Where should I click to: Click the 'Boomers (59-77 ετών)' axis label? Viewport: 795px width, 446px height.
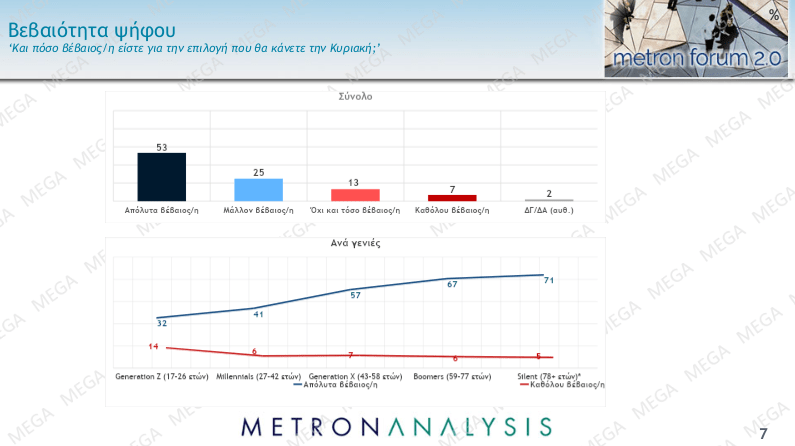[452, 376]
